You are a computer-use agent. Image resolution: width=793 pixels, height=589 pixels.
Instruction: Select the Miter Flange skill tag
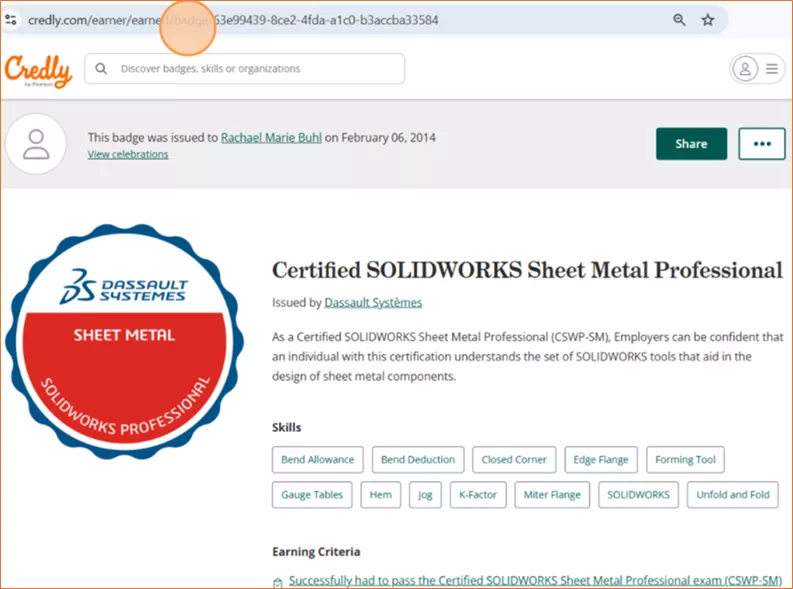552,495
